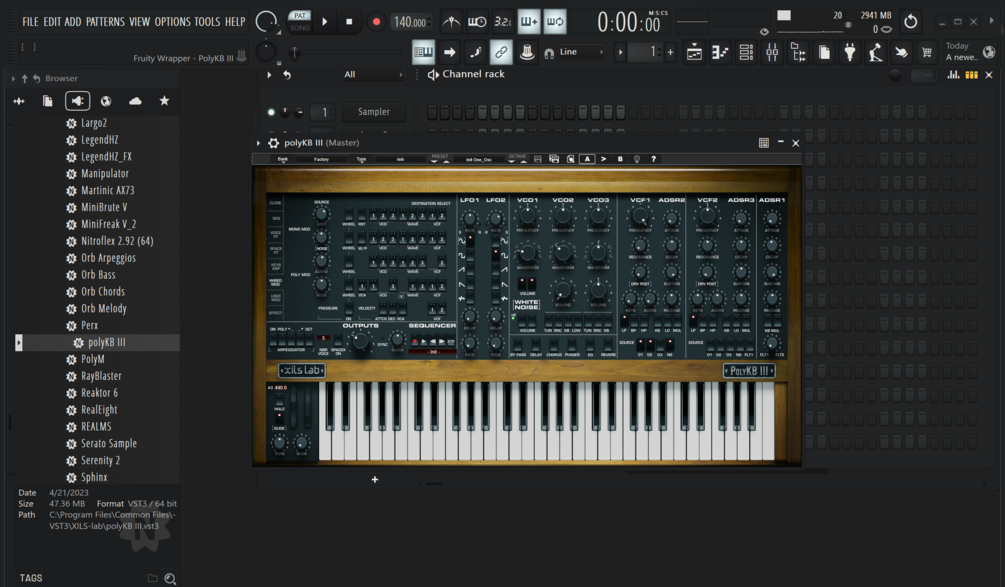
Task: Click the Play button in transport
Action: tap(325, 22)
